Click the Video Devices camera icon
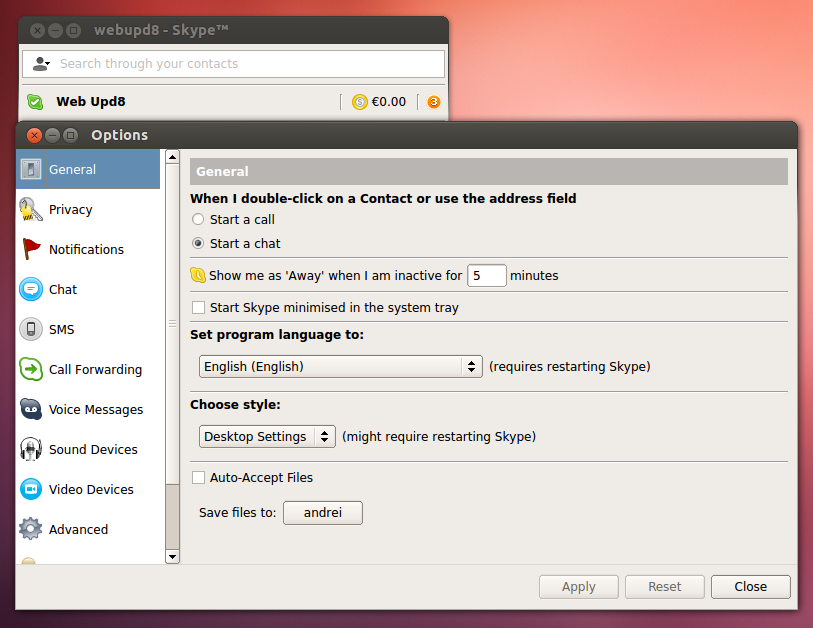Viewport: 813px width, 628px height. coord(31,489)
